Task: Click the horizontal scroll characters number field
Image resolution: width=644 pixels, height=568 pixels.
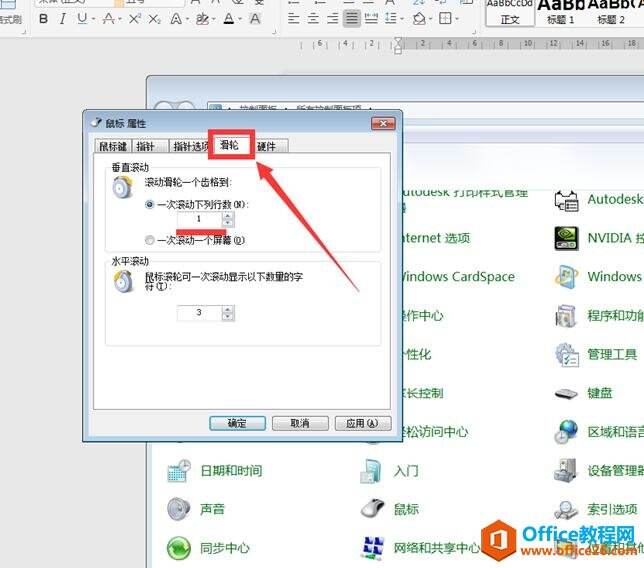Action: tap(200, 313)
